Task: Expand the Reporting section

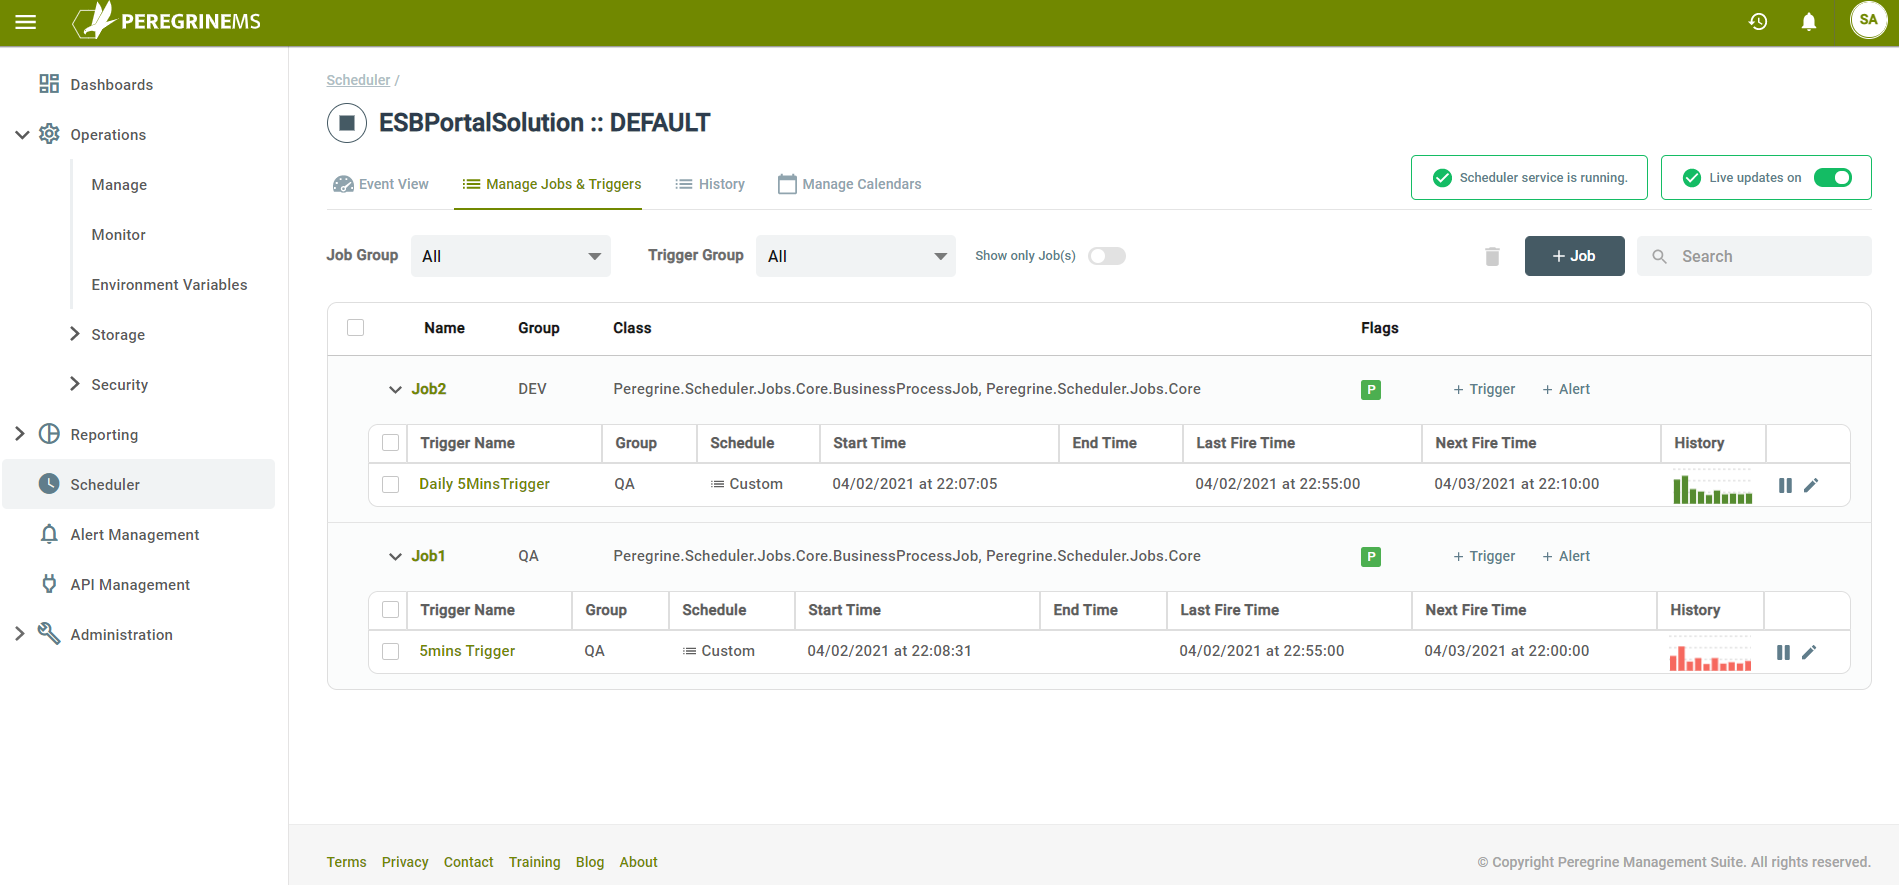Action: click(x=20, y=434)
